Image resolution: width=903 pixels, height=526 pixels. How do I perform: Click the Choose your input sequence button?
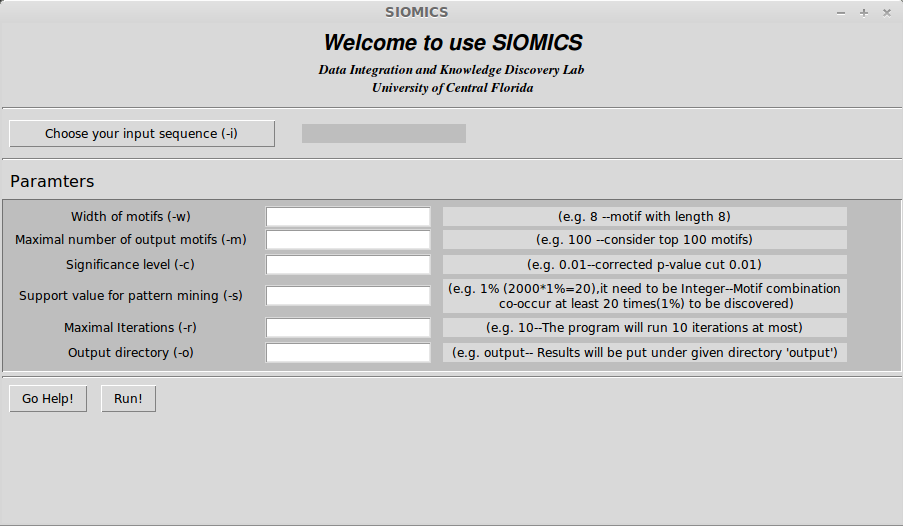tap(142, 134)
